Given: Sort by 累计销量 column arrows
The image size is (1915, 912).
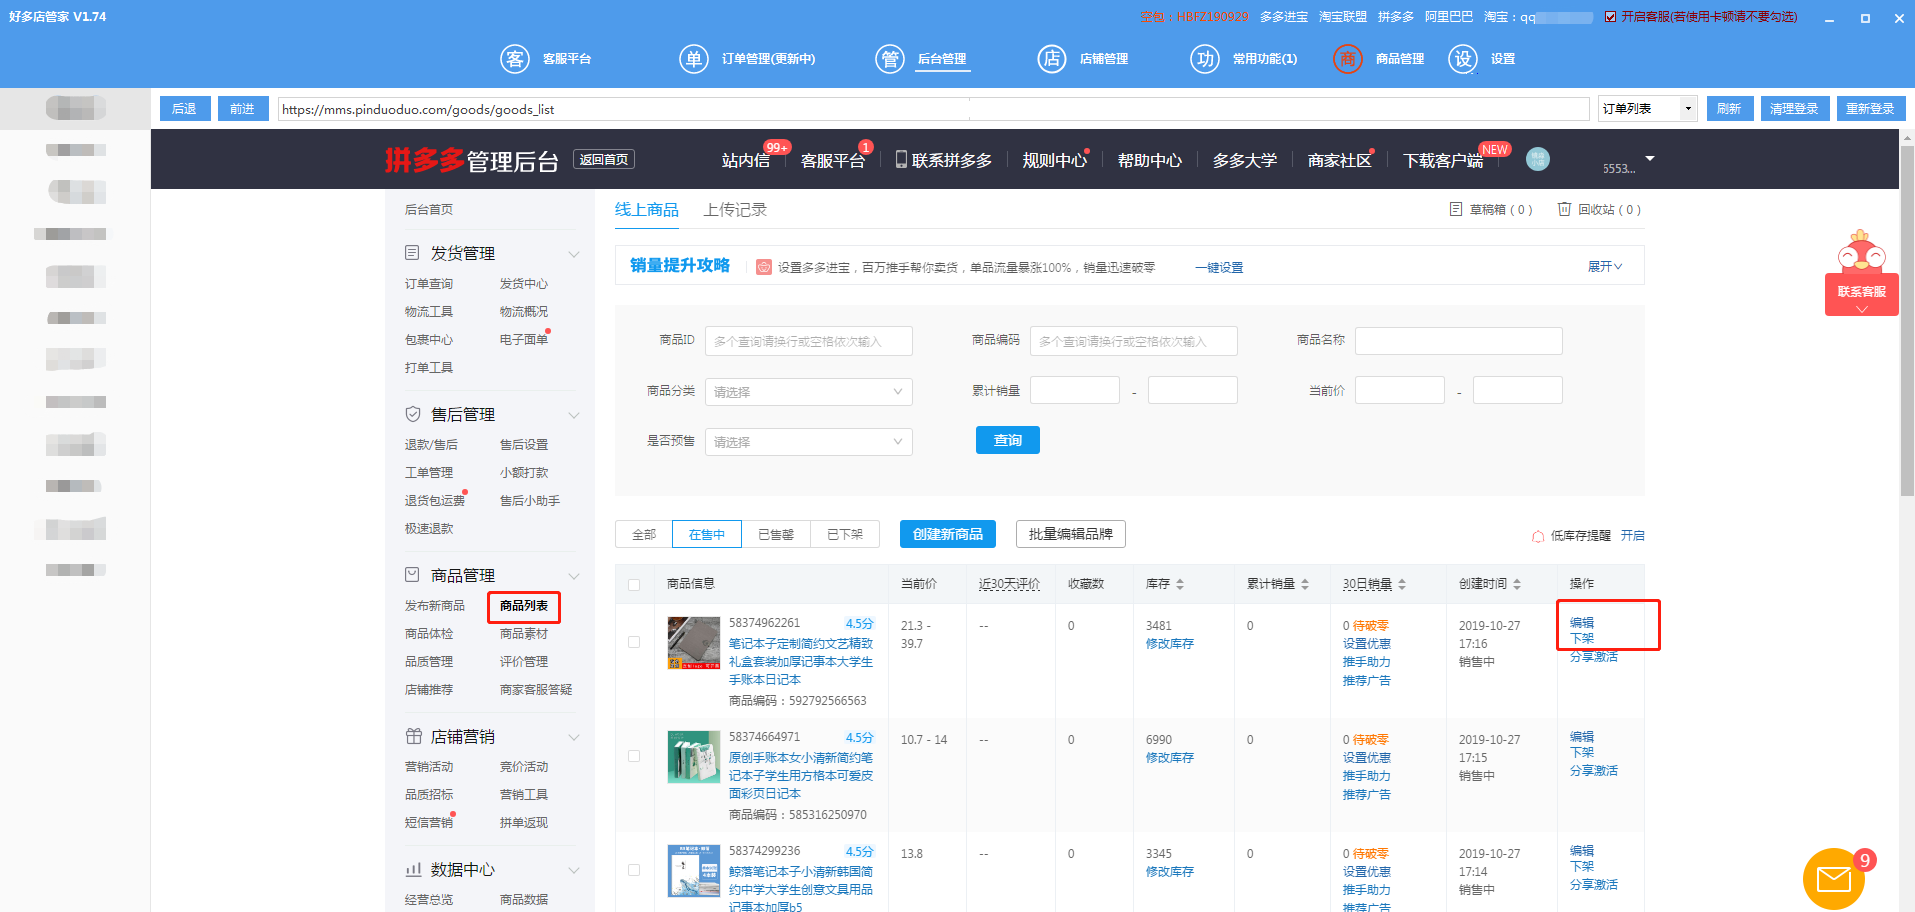Looking at the screenshot, I should tap(1305, 584).
